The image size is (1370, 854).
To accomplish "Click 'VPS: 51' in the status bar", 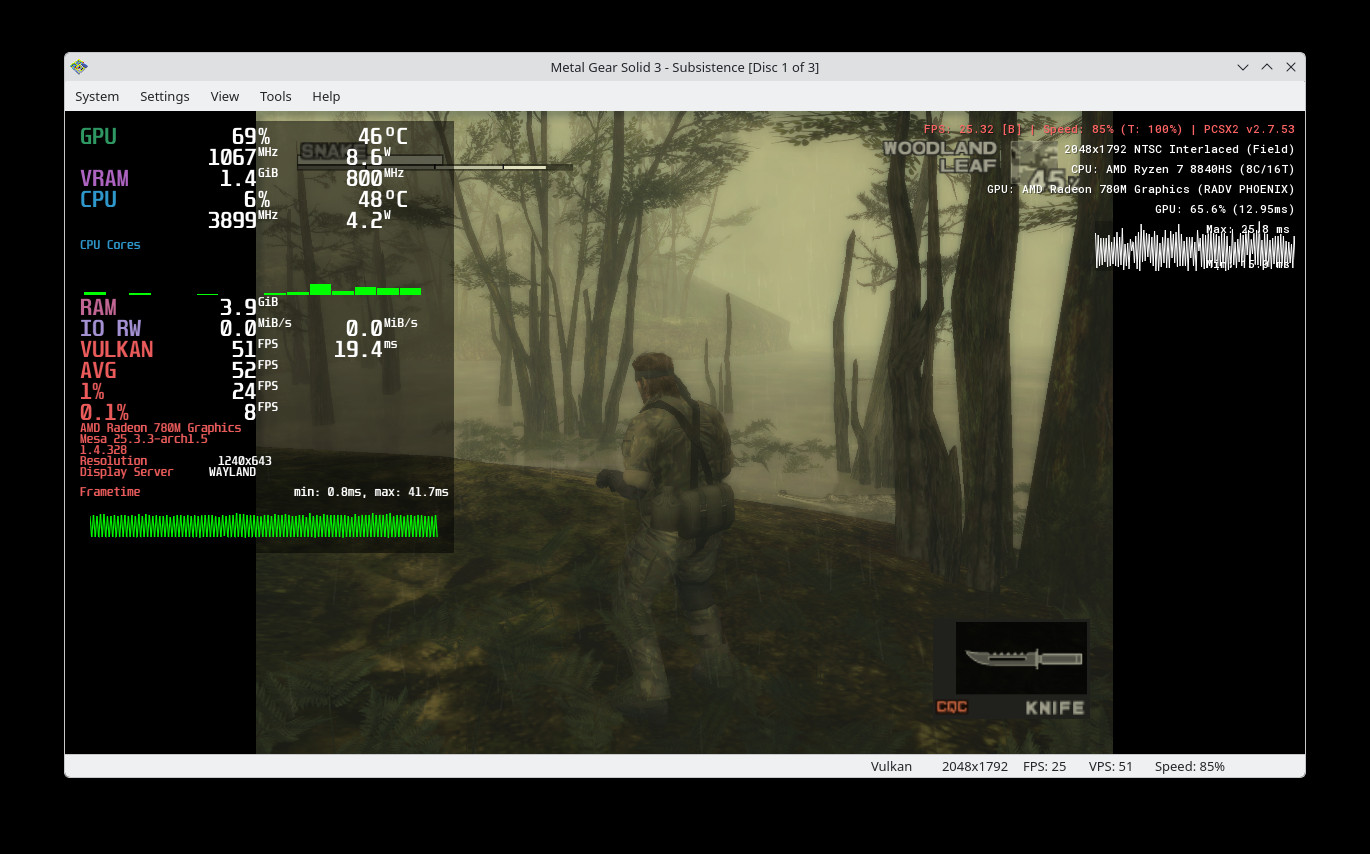I will (1110, 766).
